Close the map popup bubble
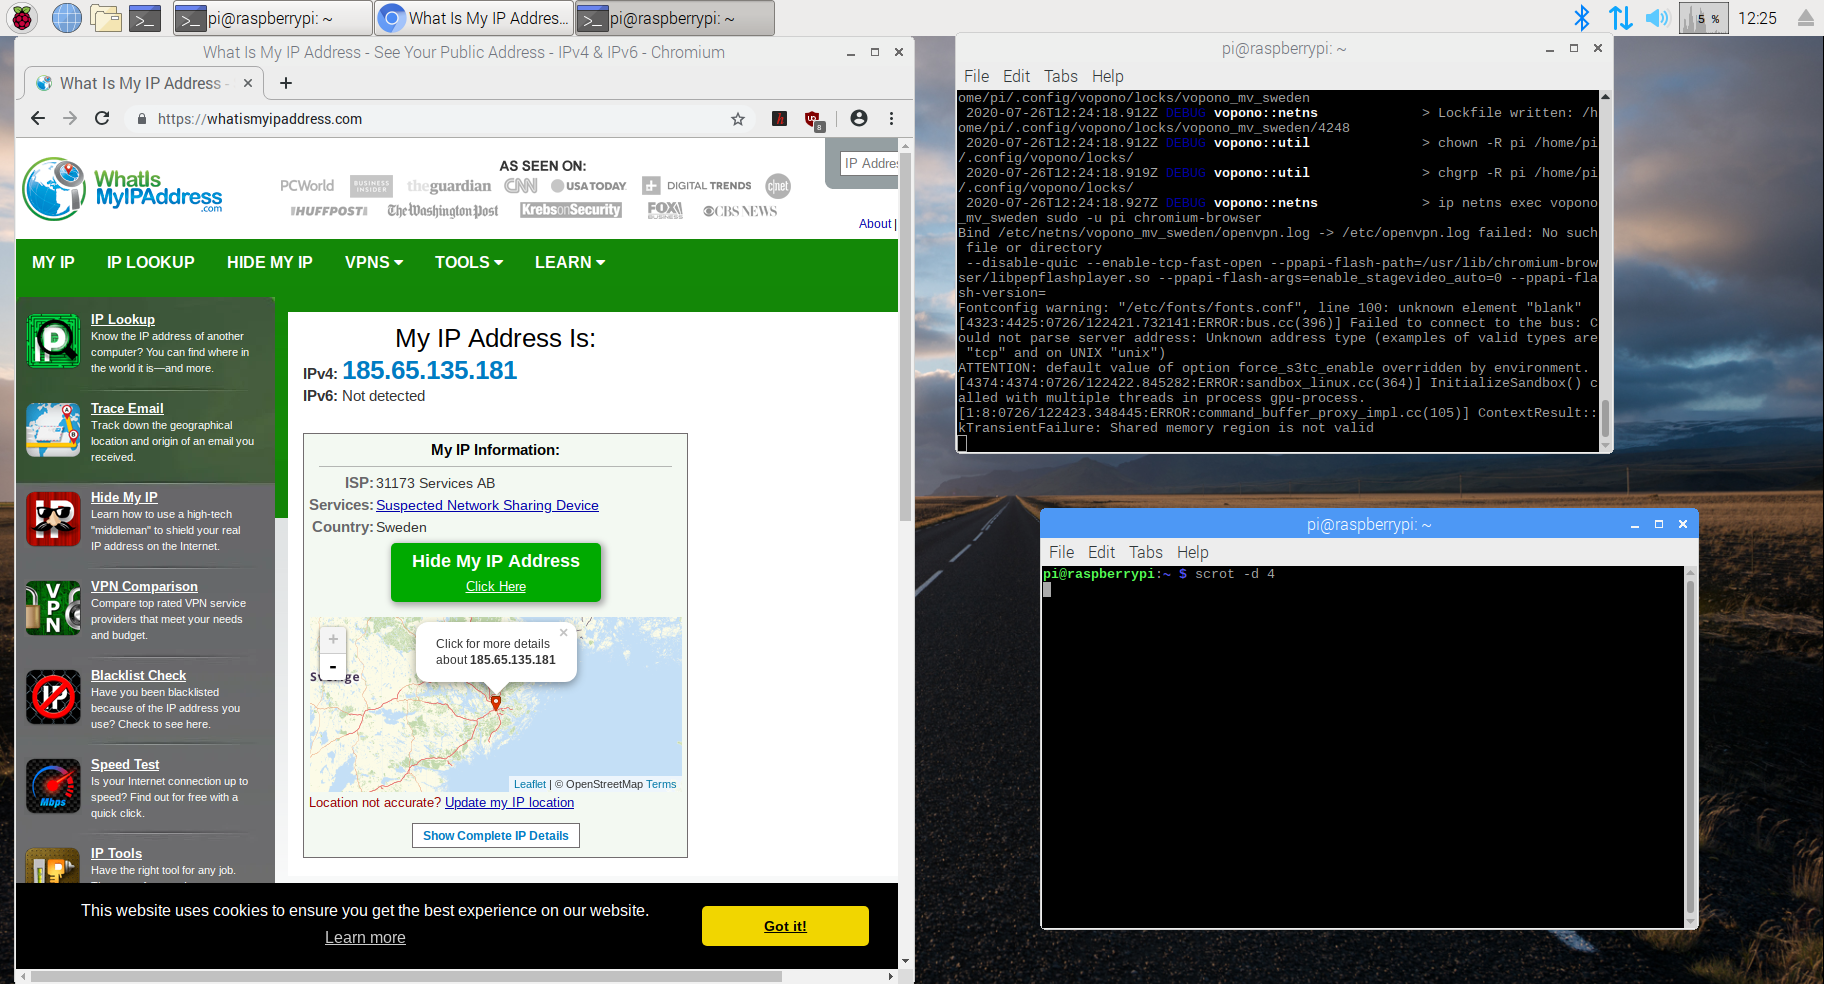 coord(563,632)
